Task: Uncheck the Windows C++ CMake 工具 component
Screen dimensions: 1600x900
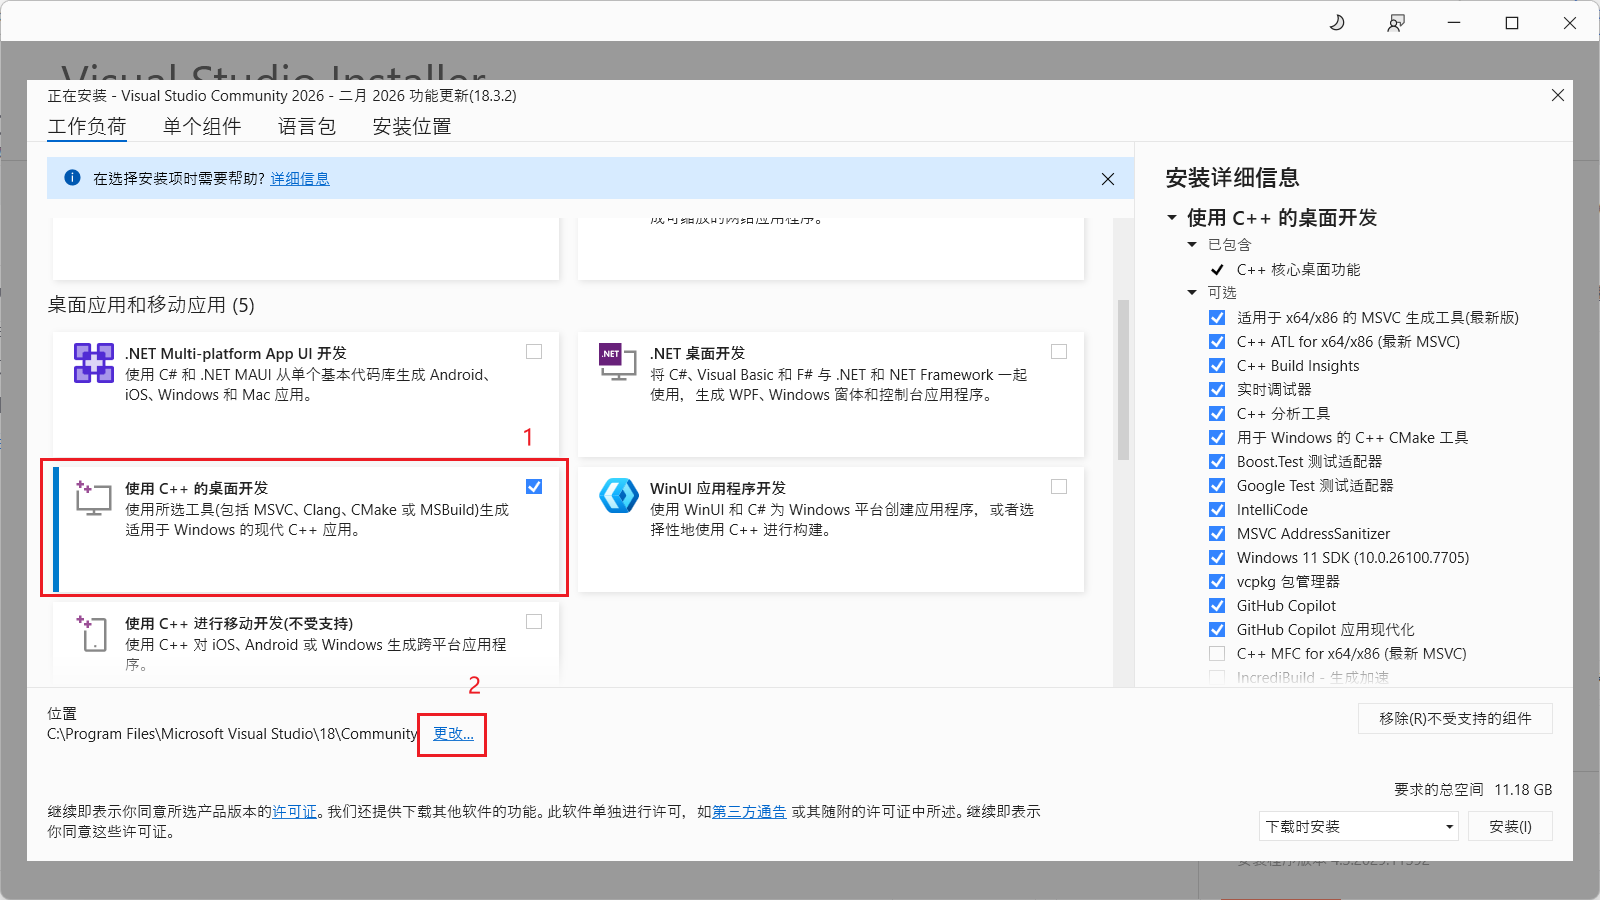Action: 1217,438
